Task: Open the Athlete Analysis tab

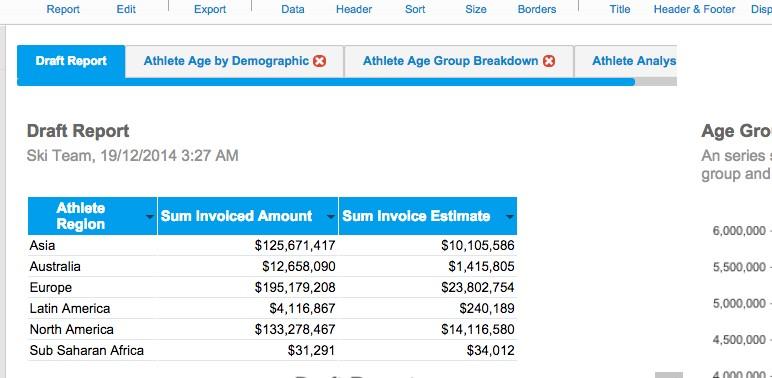Action: point(634,61)
